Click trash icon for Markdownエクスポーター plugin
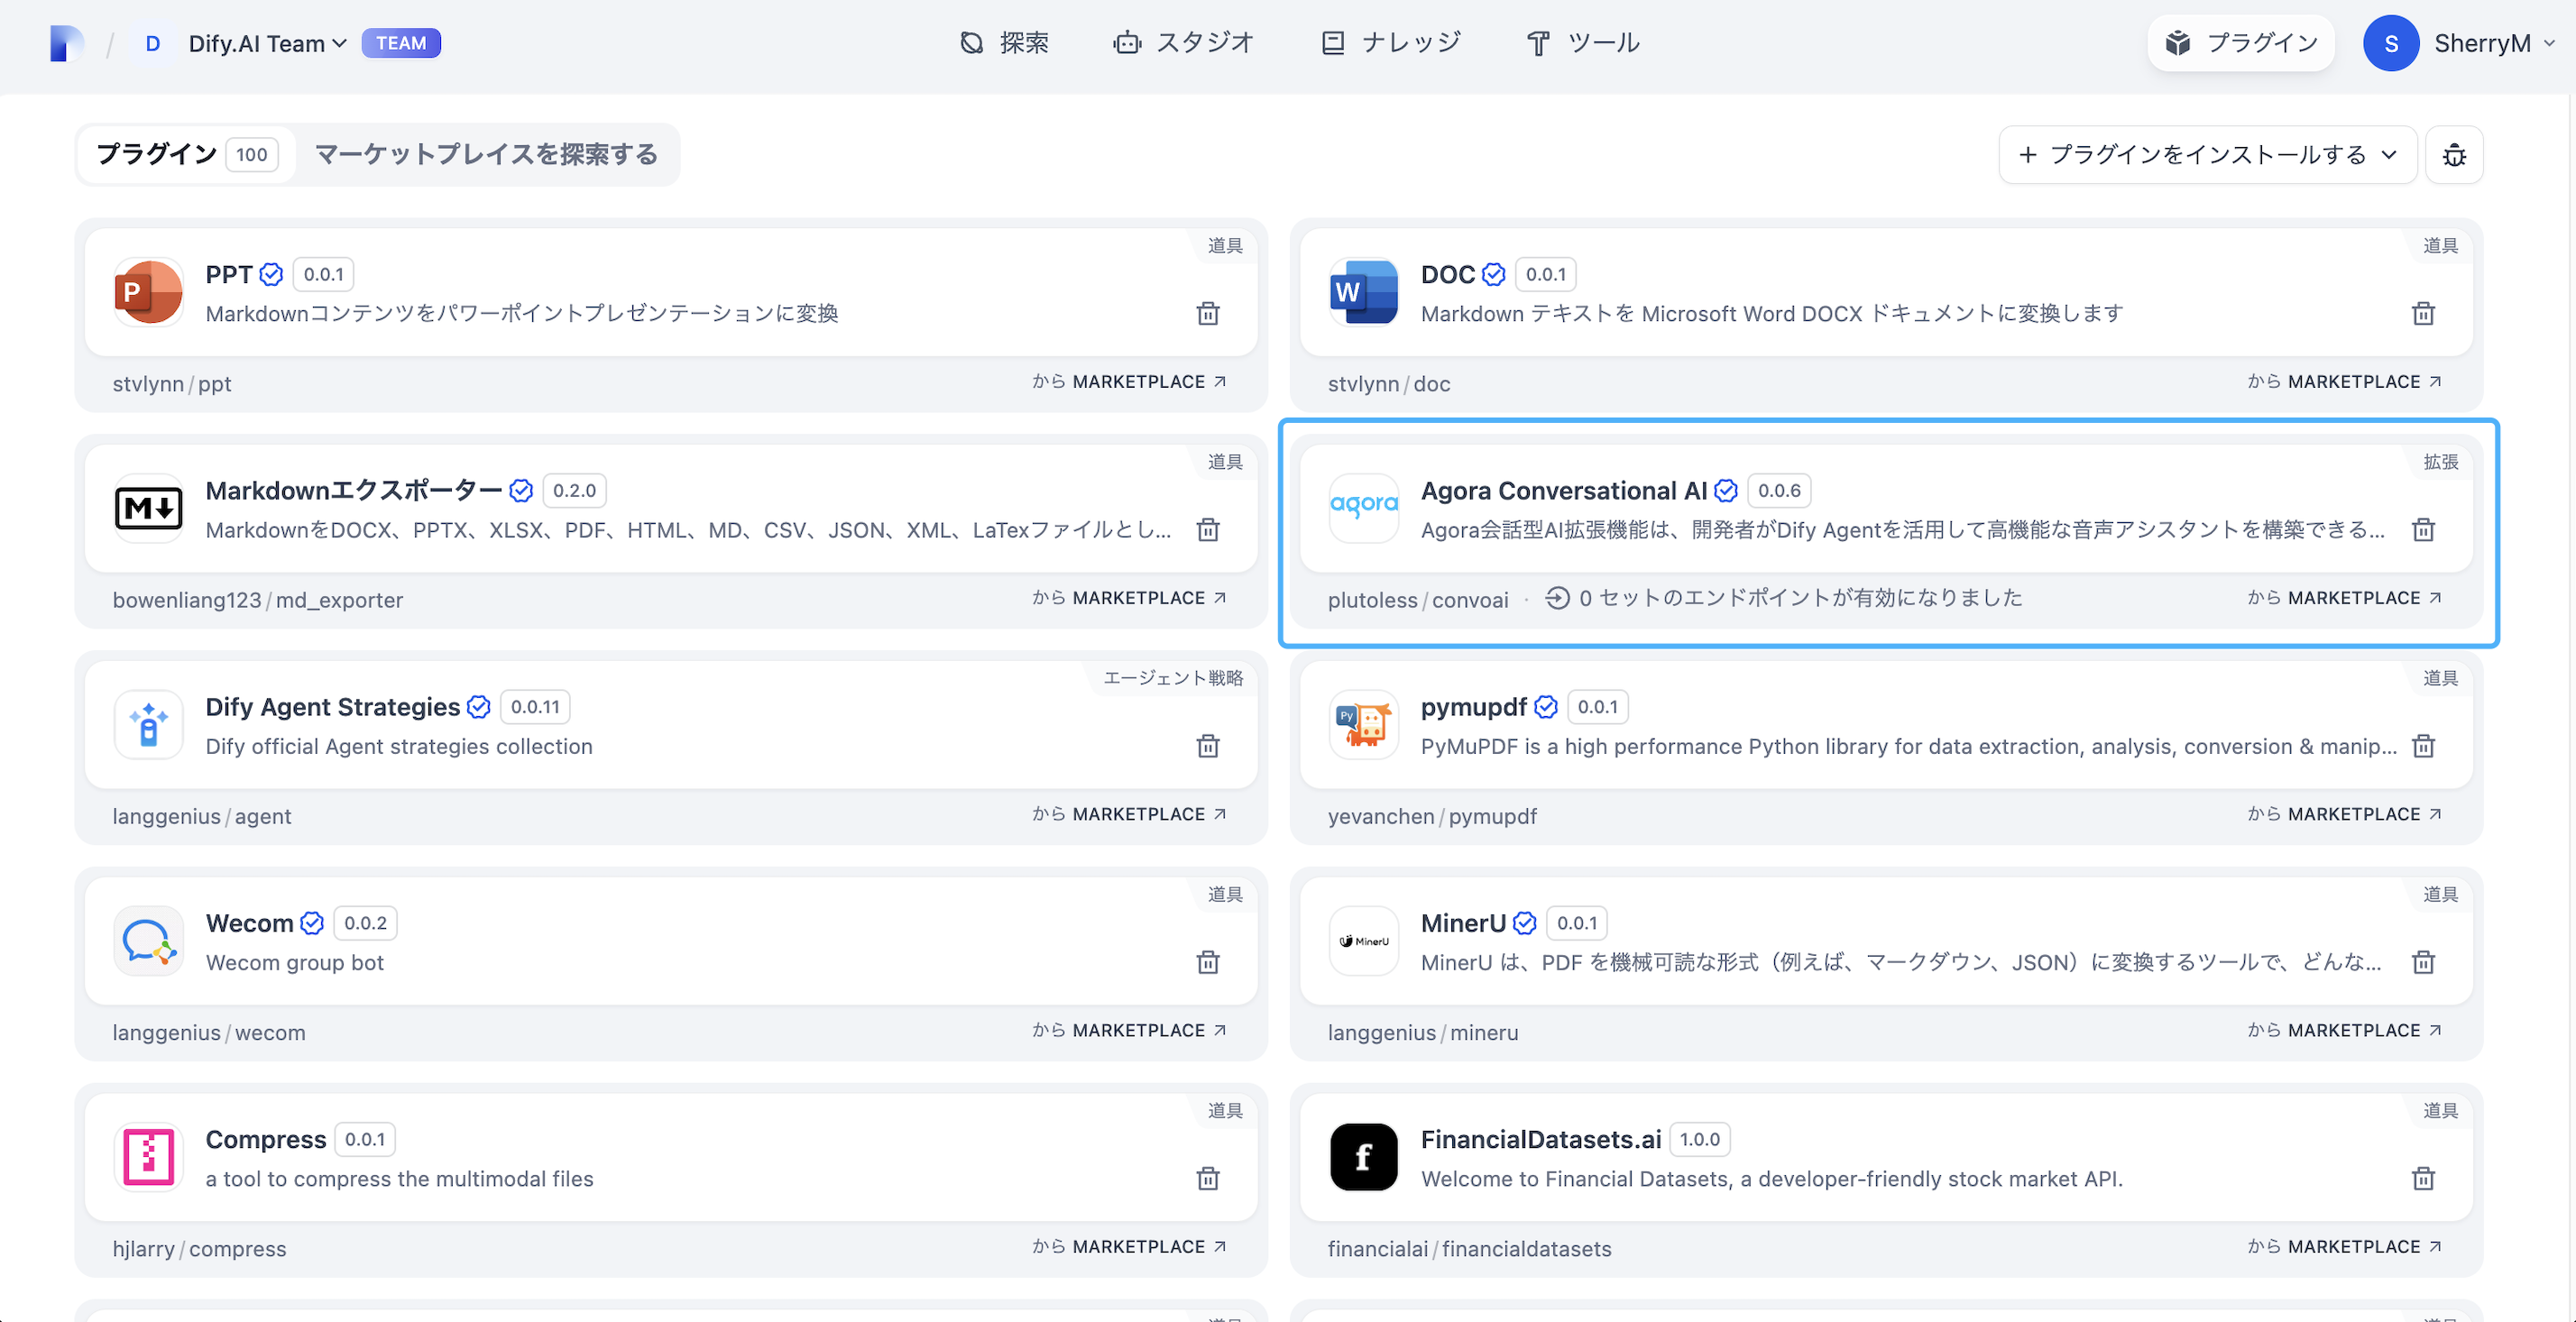 click(x=1207, y=530)
